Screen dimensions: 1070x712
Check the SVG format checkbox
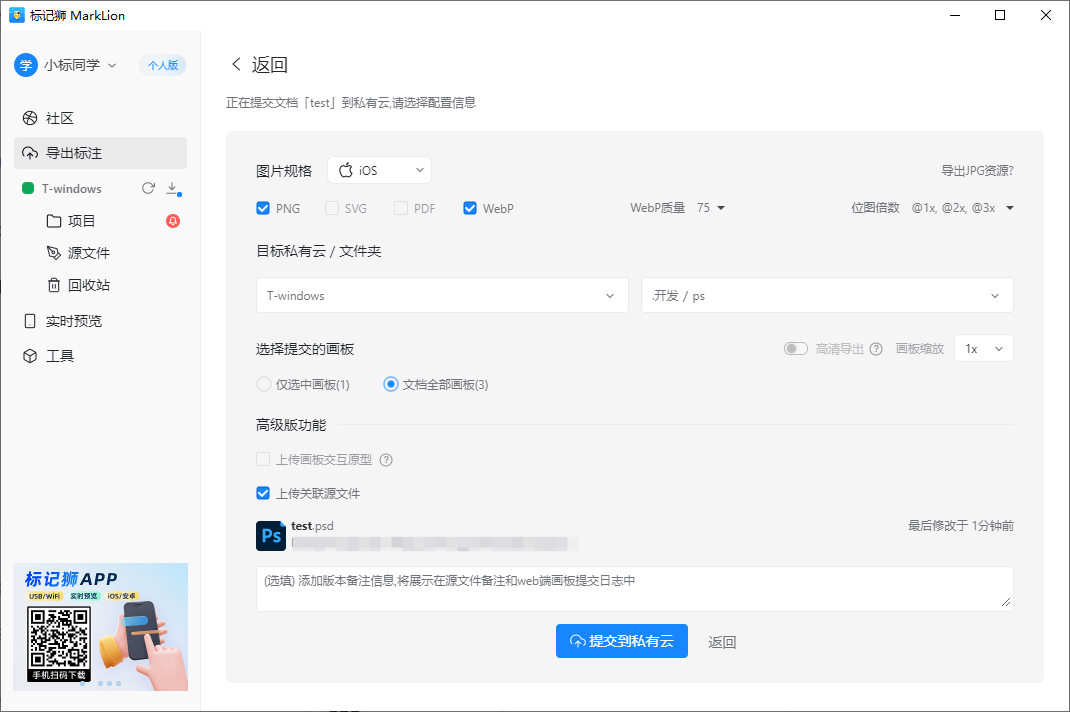(332, 208)
